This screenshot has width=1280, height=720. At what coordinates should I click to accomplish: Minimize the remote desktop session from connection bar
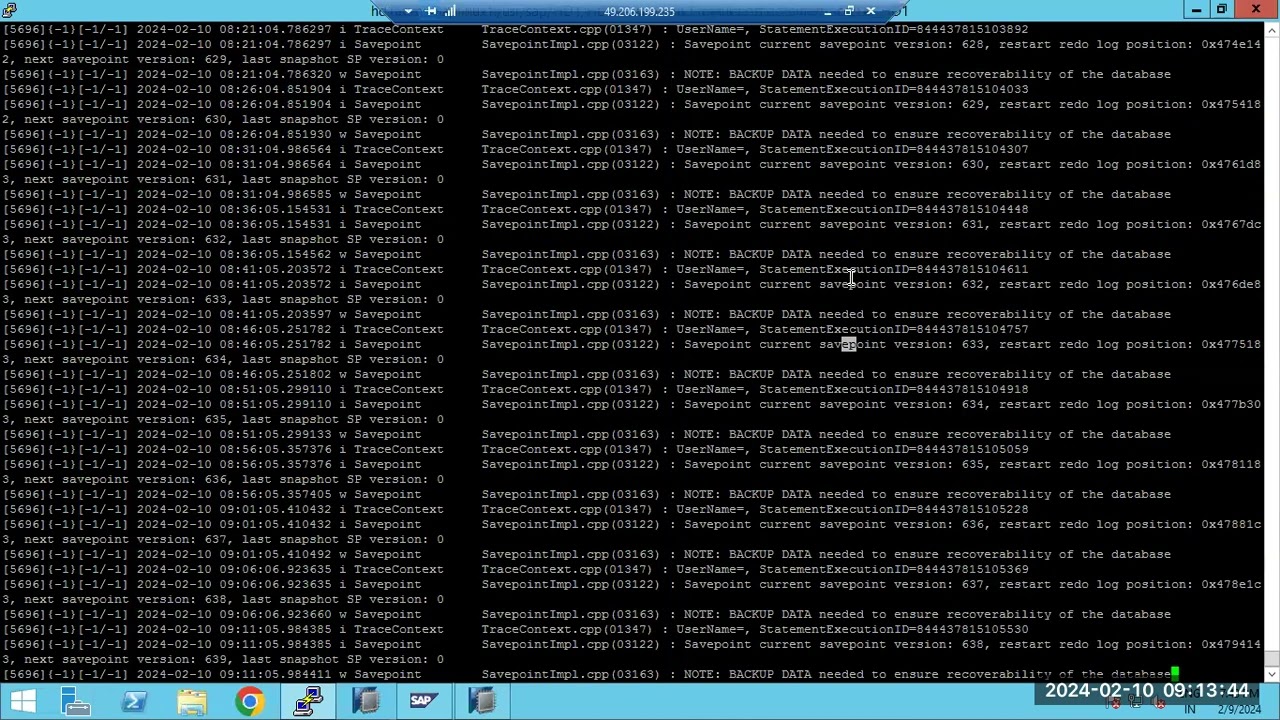click(827, 12)
